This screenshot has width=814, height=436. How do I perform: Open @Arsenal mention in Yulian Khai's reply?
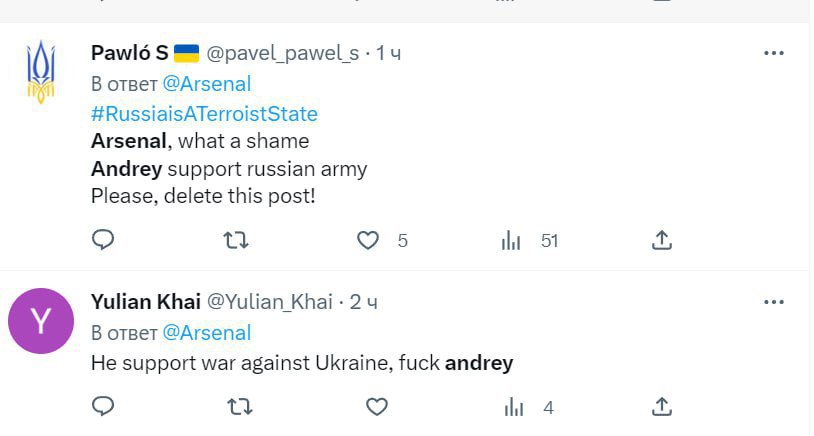[206, 332]
